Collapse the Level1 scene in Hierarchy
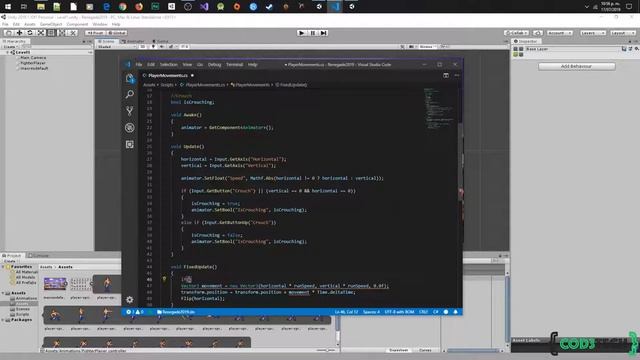Viewport: 640px width, 360px height. pyautogui.click(x=7, y=52)
